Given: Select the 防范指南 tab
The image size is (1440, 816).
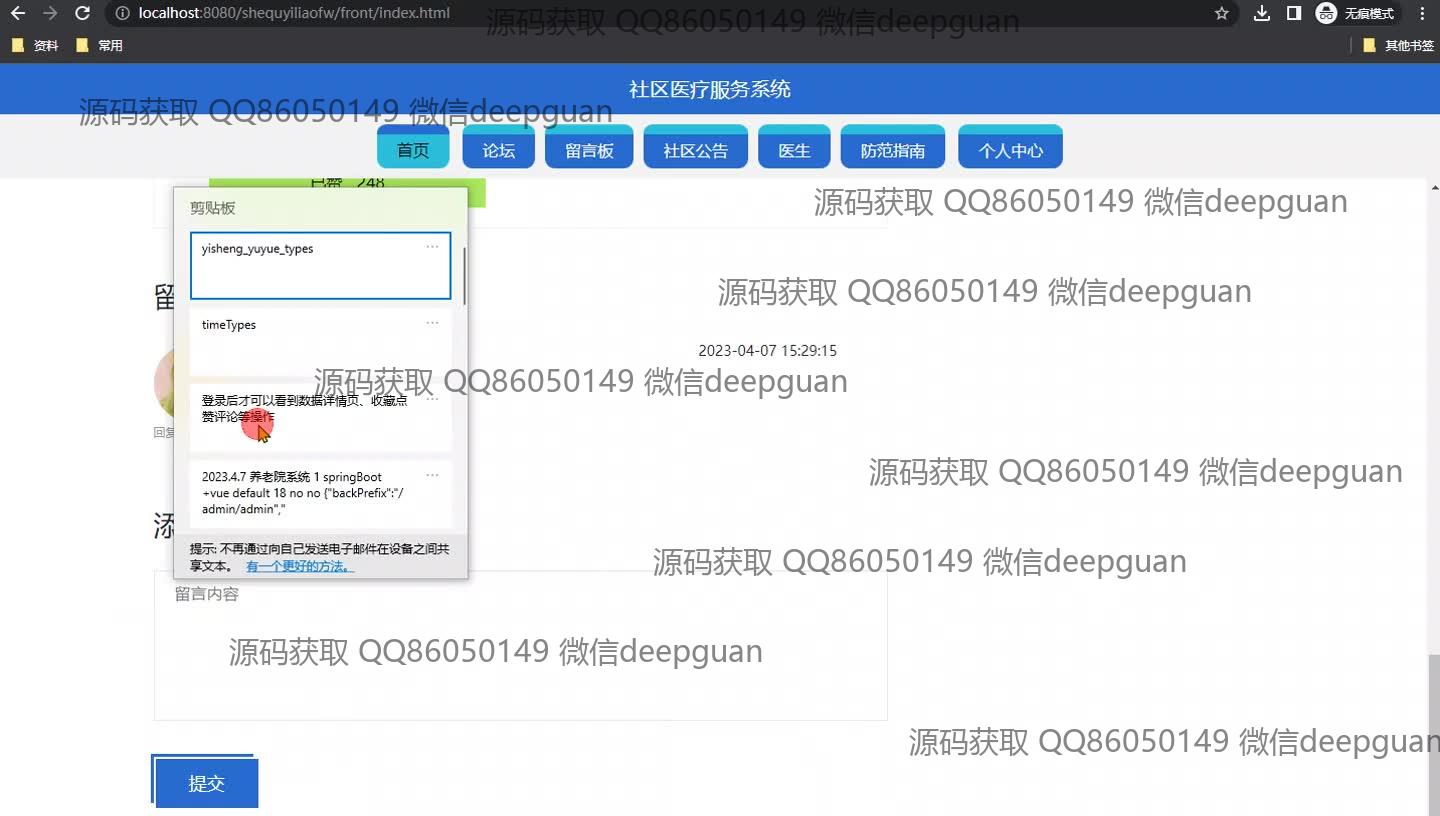Looking at the screenshot, I should pos(892,151).
